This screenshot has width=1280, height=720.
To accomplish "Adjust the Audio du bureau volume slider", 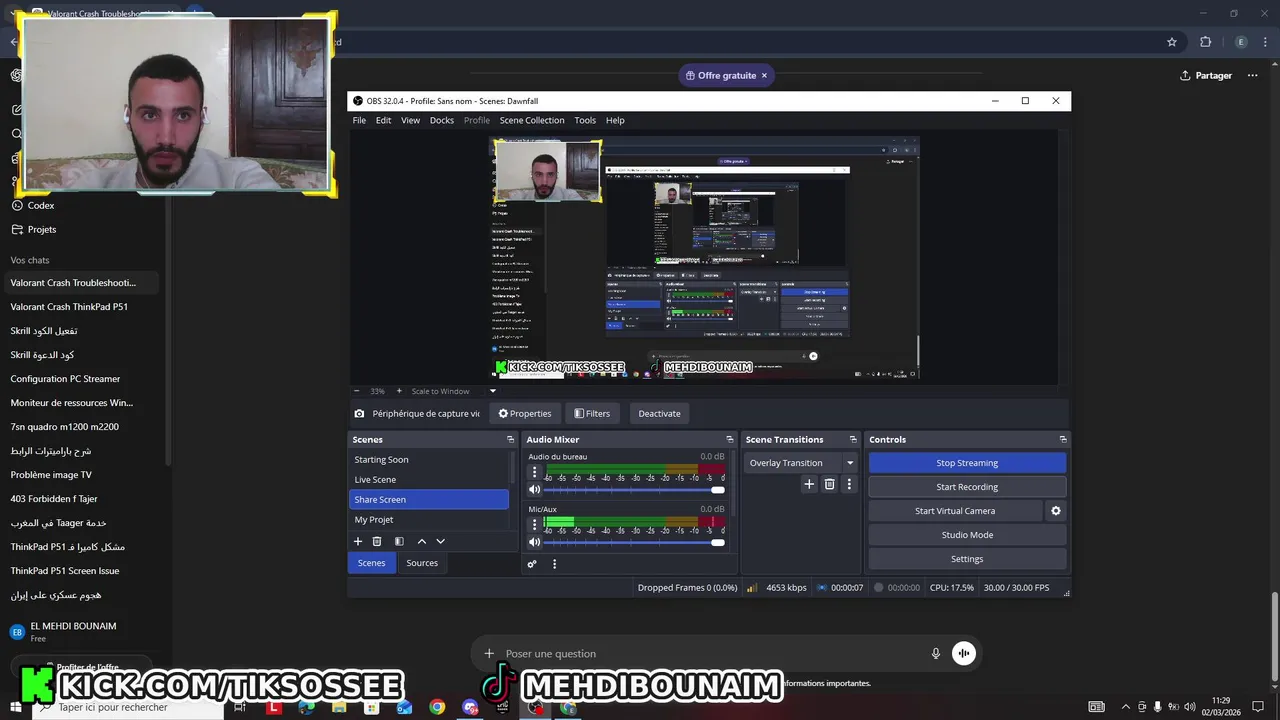I will (634, 489).
